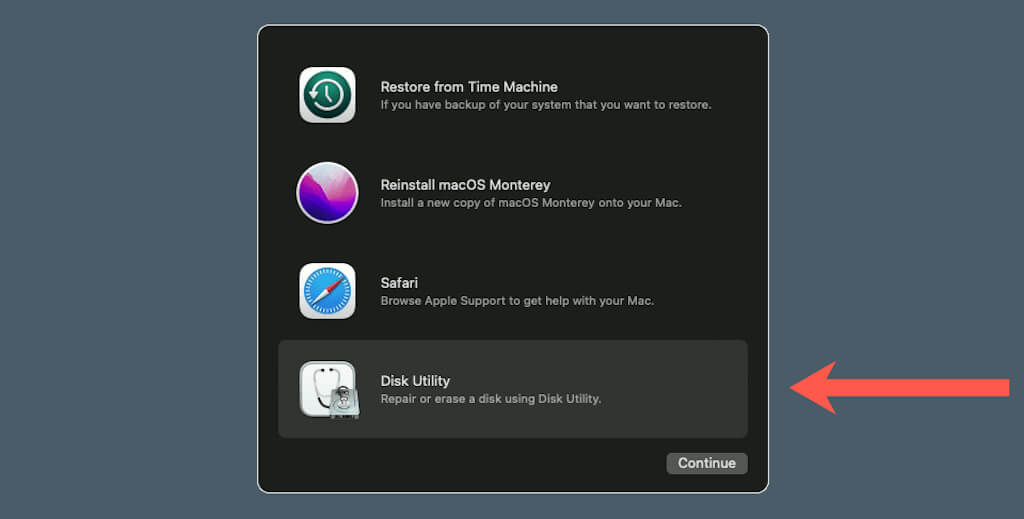The image size is (1024, 519).
Task: Click the Continue button
Action: [x=707, y=463]
